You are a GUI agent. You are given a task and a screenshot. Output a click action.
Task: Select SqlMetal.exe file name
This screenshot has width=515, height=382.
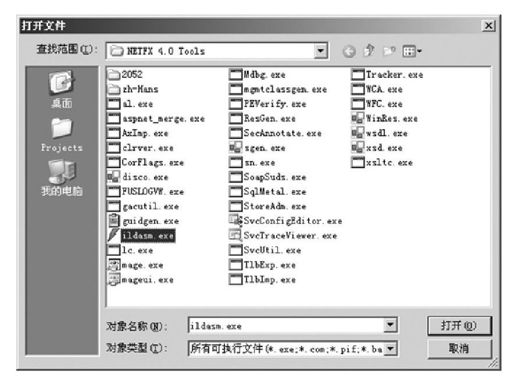click(x=275, y=192)
